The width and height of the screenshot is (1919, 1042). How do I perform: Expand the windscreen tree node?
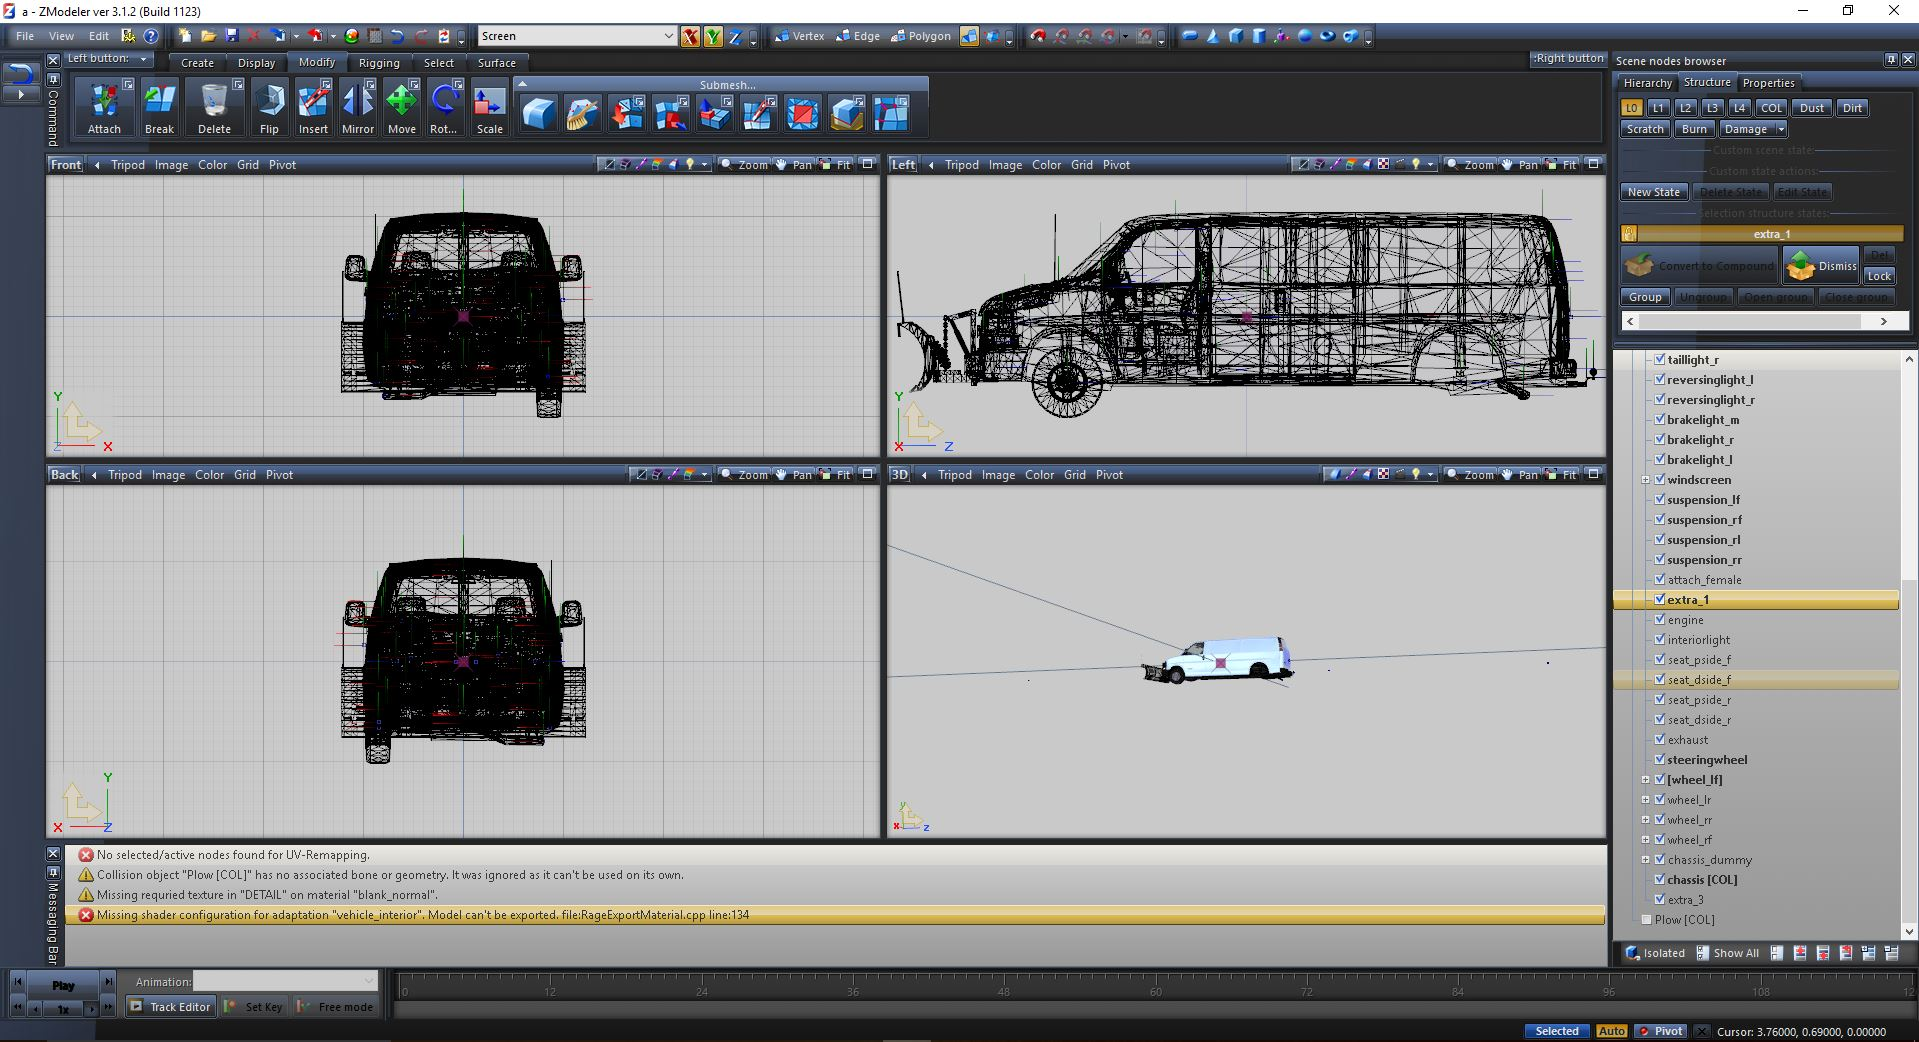pyautogui.click(x=1645, y=480)
